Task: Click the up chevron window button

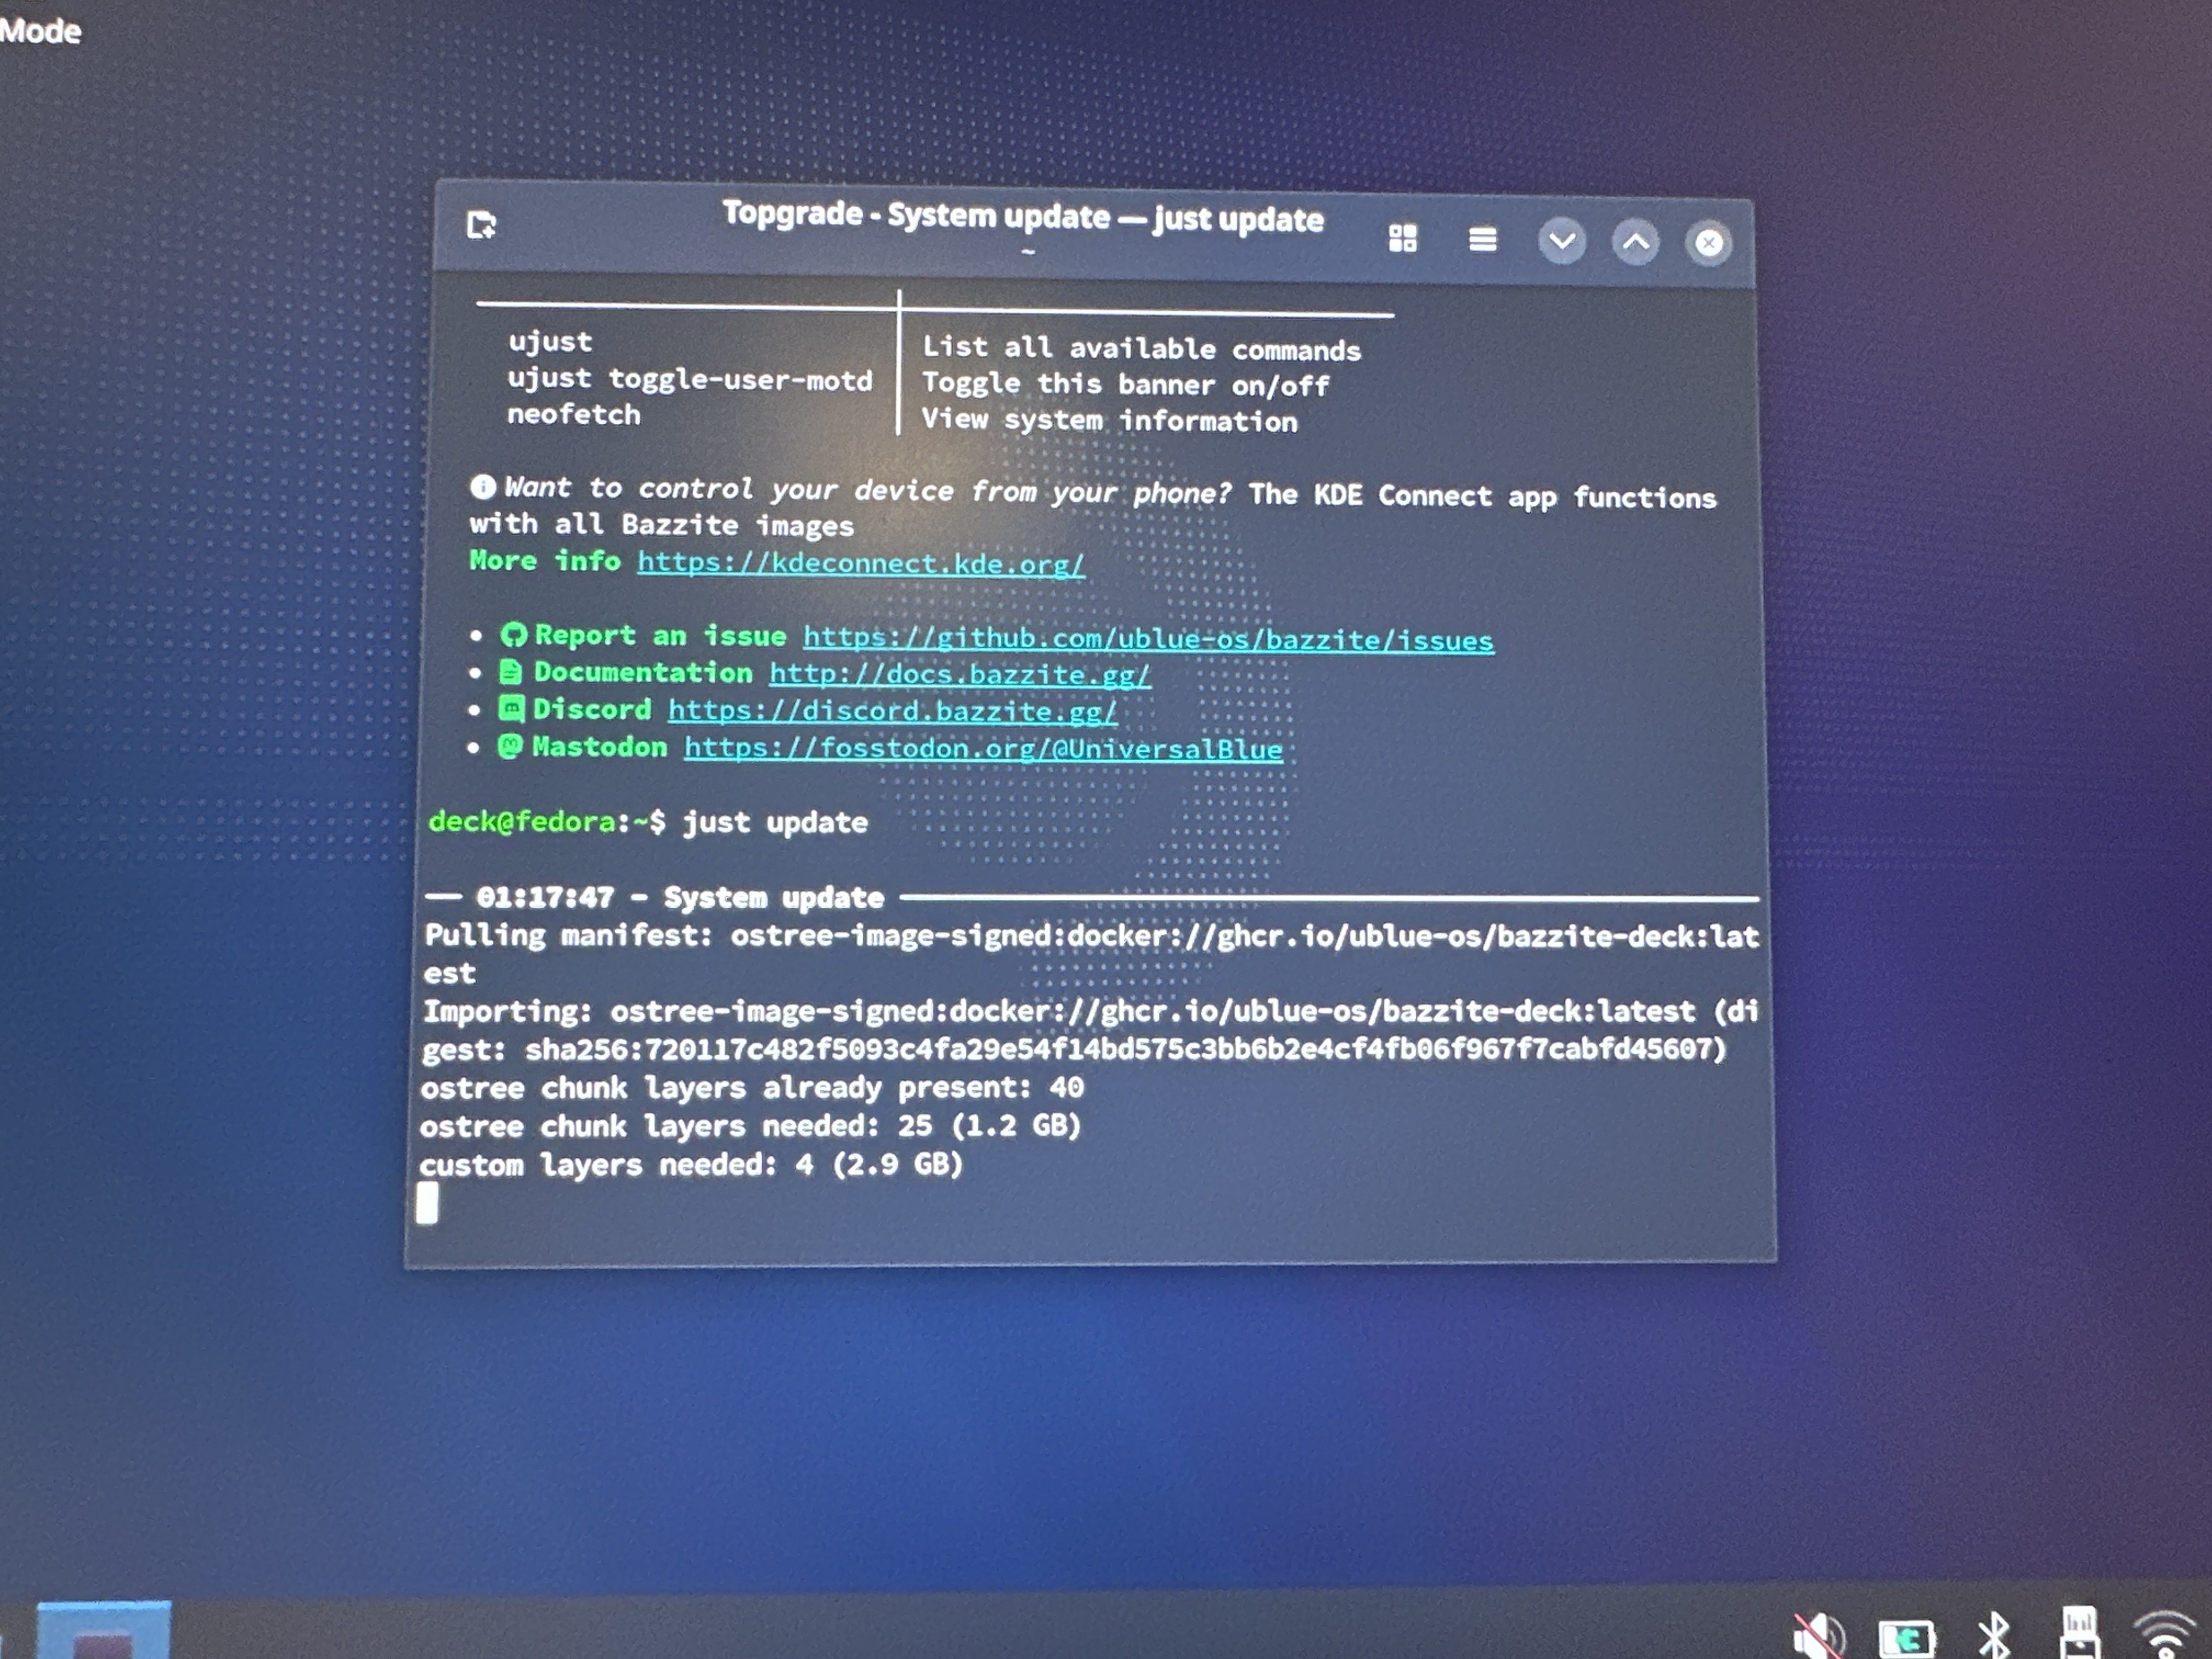Action: coord(1635,242)
